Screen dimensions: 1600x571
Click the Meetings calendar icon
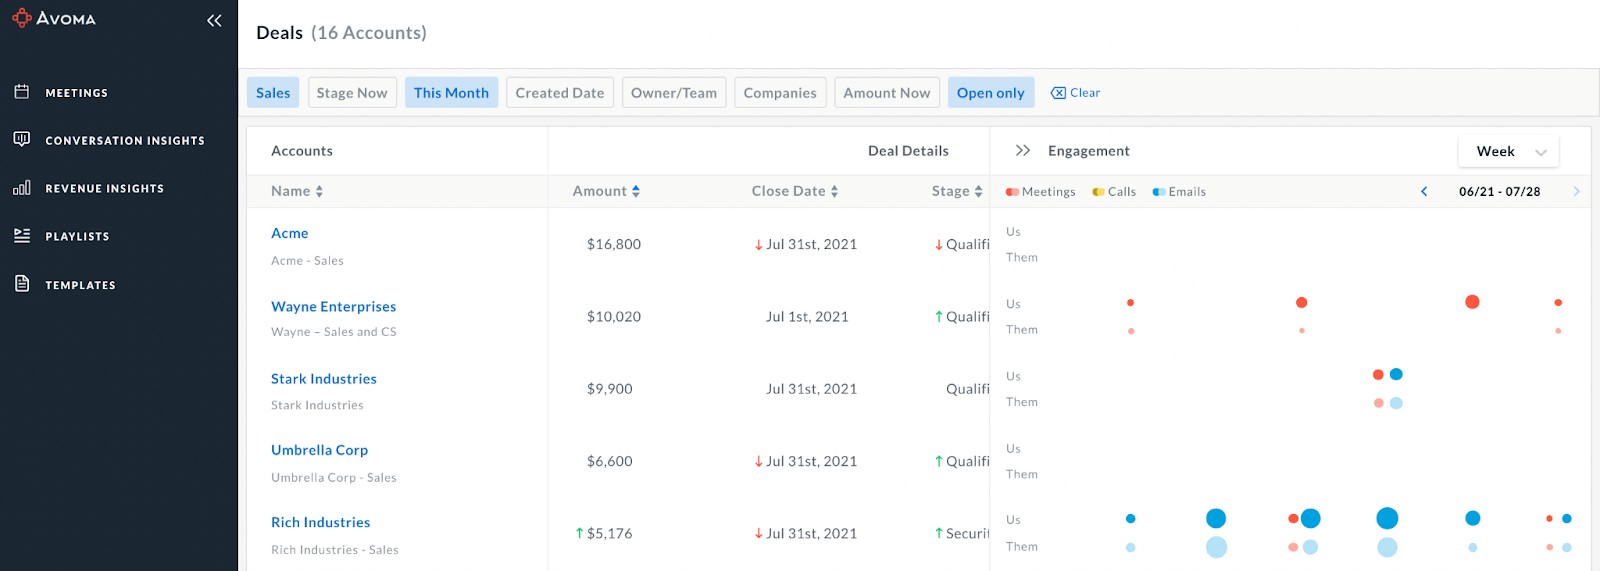[22, 92]
